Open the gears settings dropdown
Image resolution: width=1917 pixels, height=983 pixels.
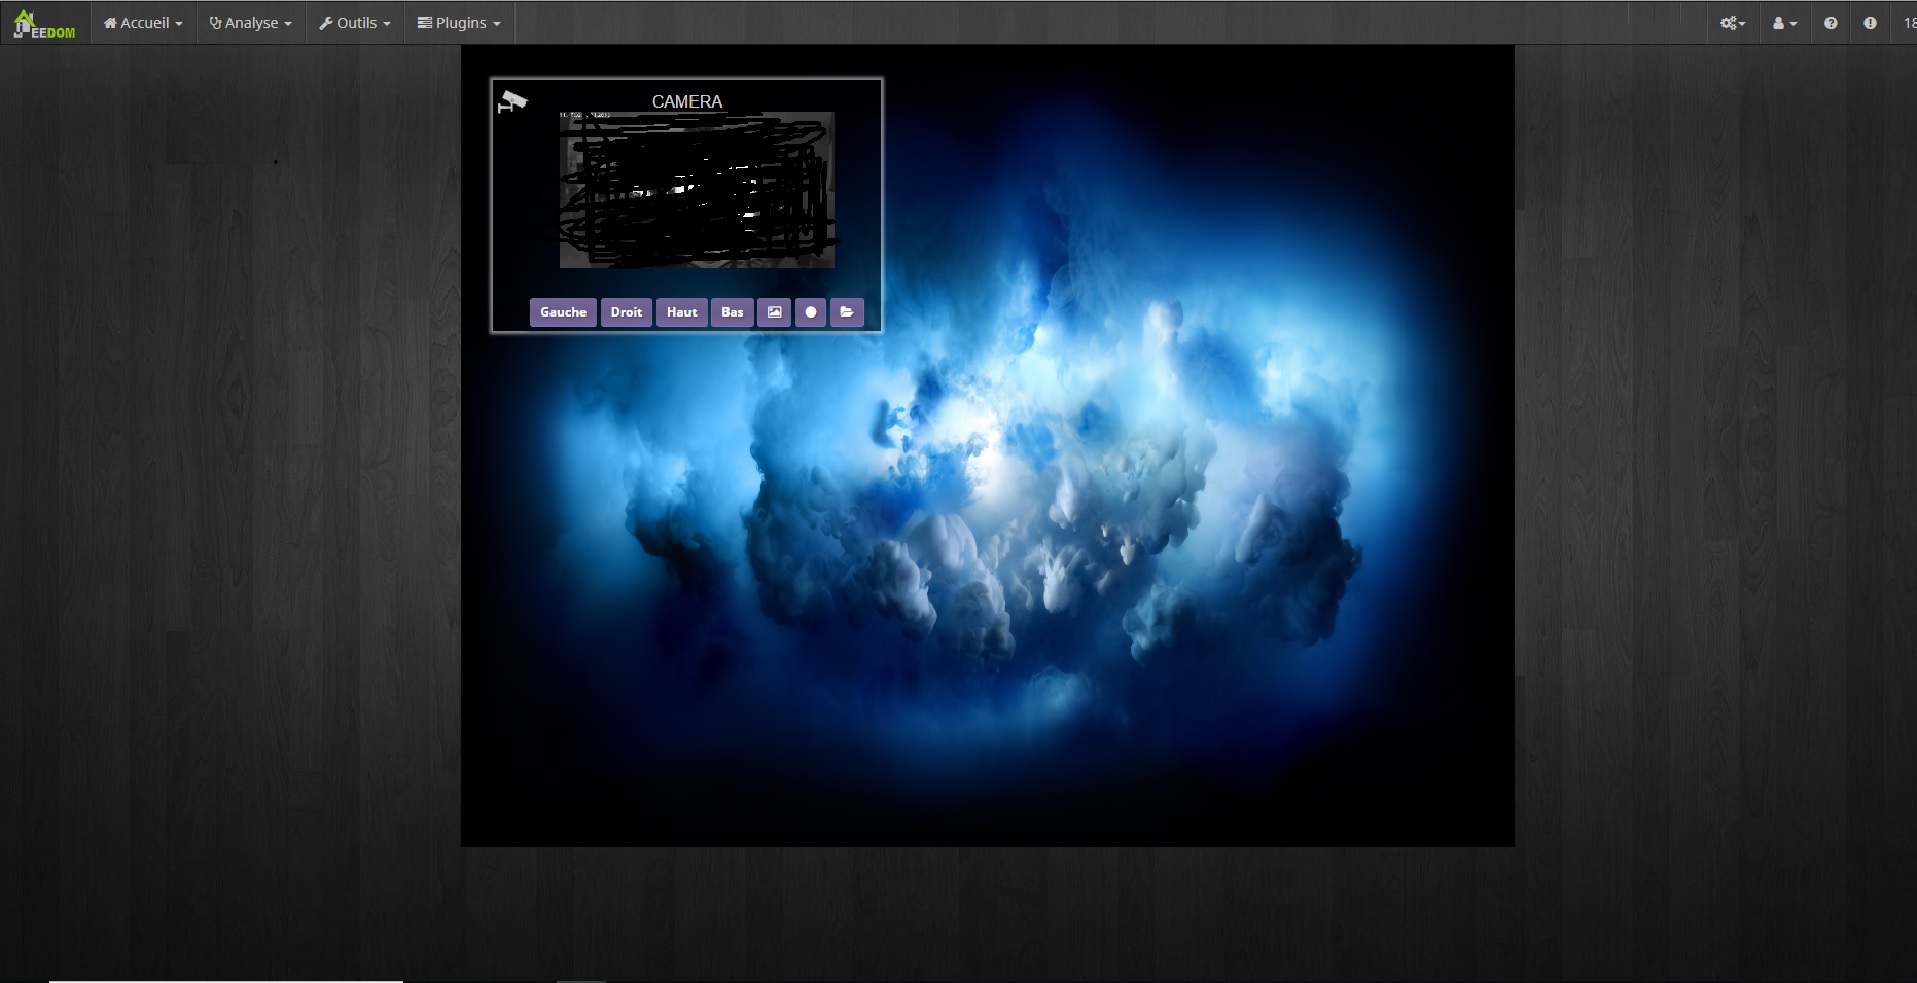[x=1733, y=23]
